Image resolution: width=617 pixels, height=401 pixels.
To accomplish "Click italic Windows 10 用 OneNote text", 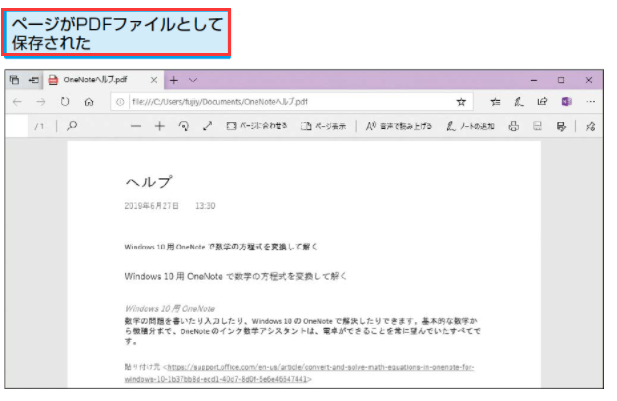I will (x=170, y=309).
